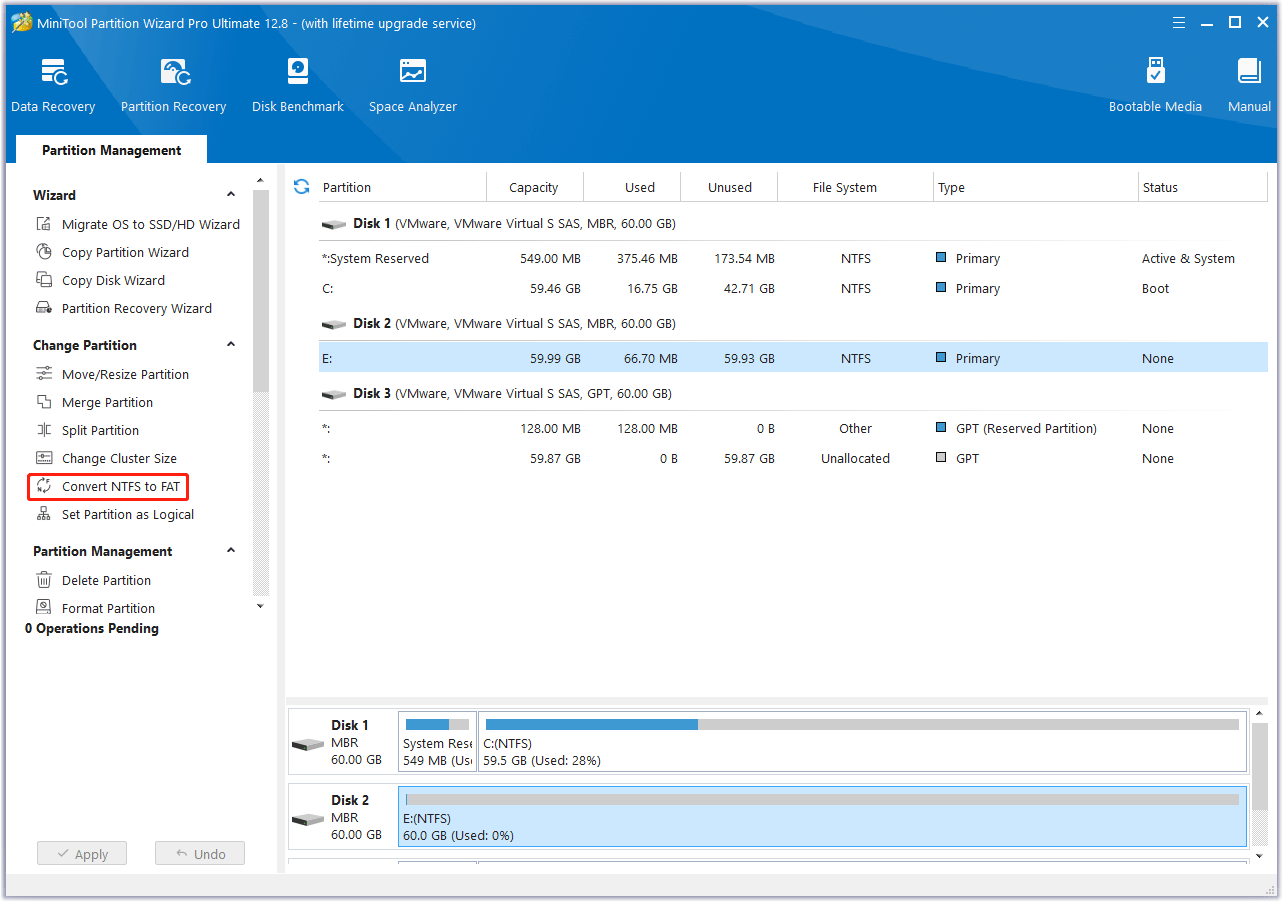The width and height of the screenshot is (1282, 902).
Task: Select the 128.00 MB reserved partition row
Action: point(793,428)
